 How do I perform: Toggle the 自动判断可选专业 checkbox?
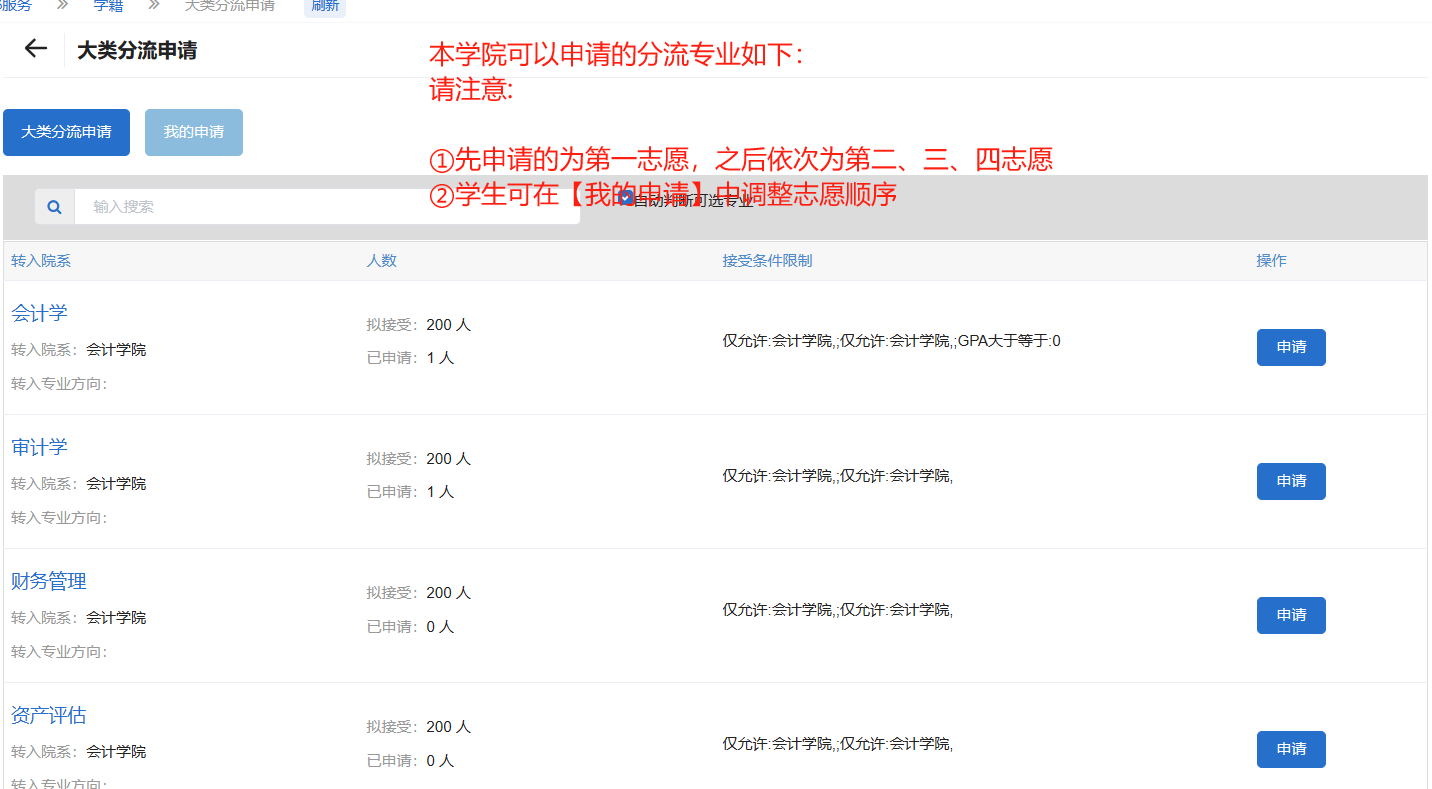tap(626, 198)
